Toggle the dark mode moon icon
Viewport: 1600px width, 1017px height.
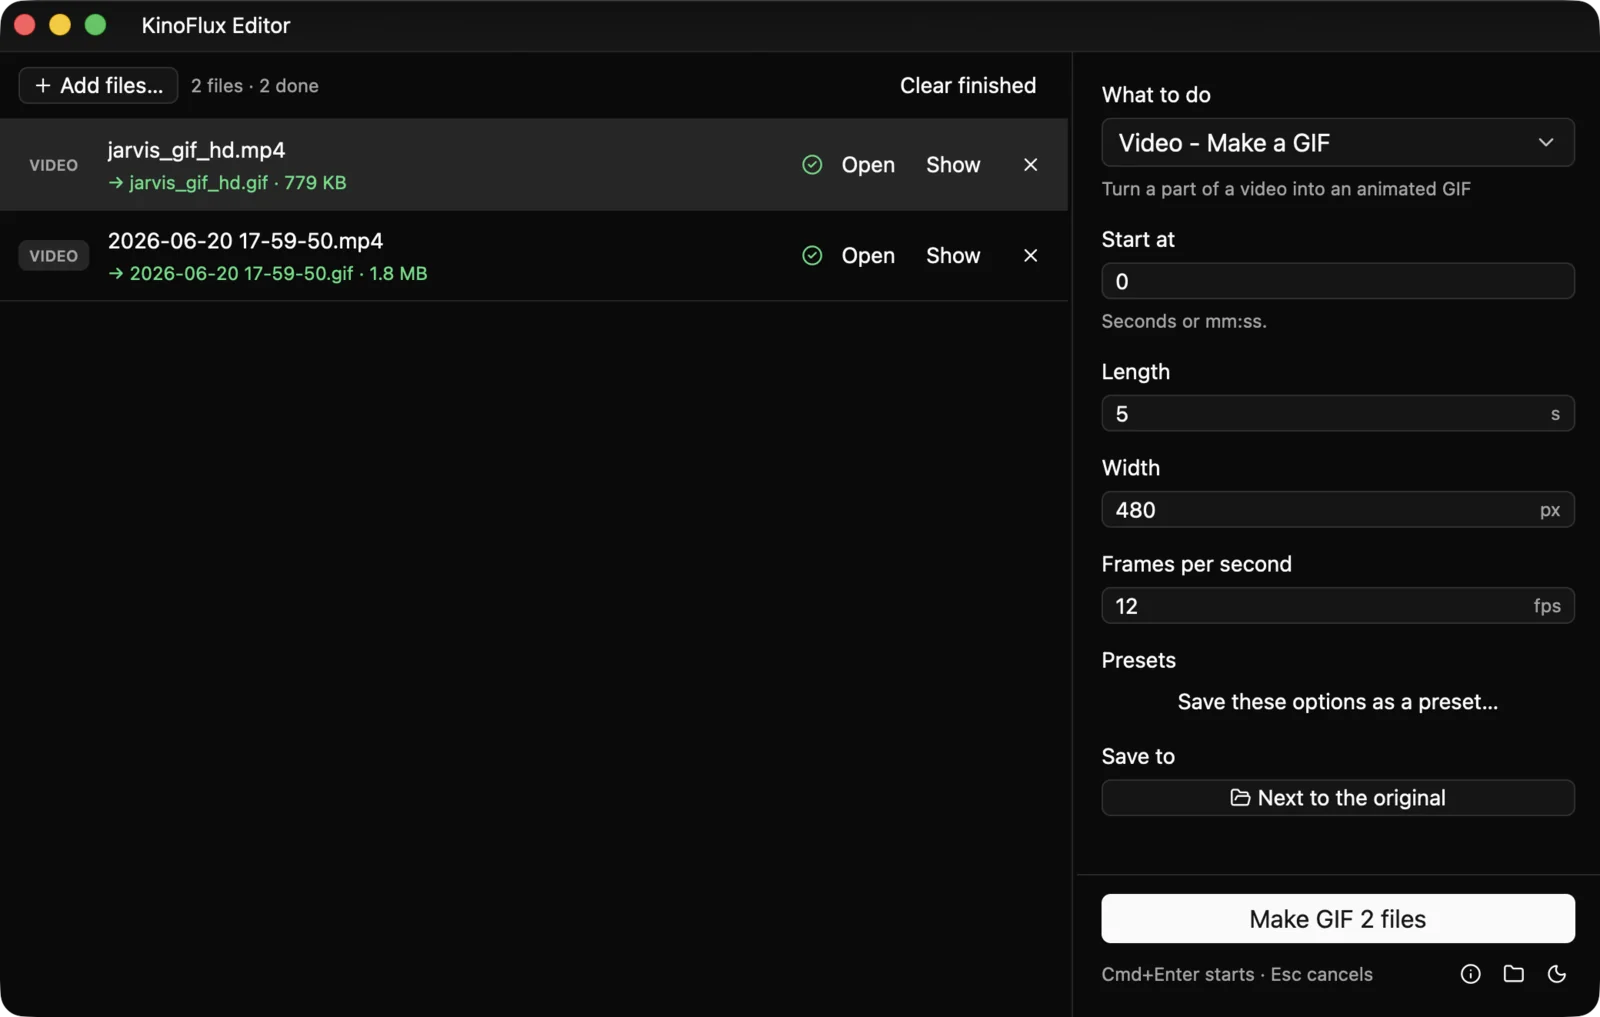[x=1557, y=974]
